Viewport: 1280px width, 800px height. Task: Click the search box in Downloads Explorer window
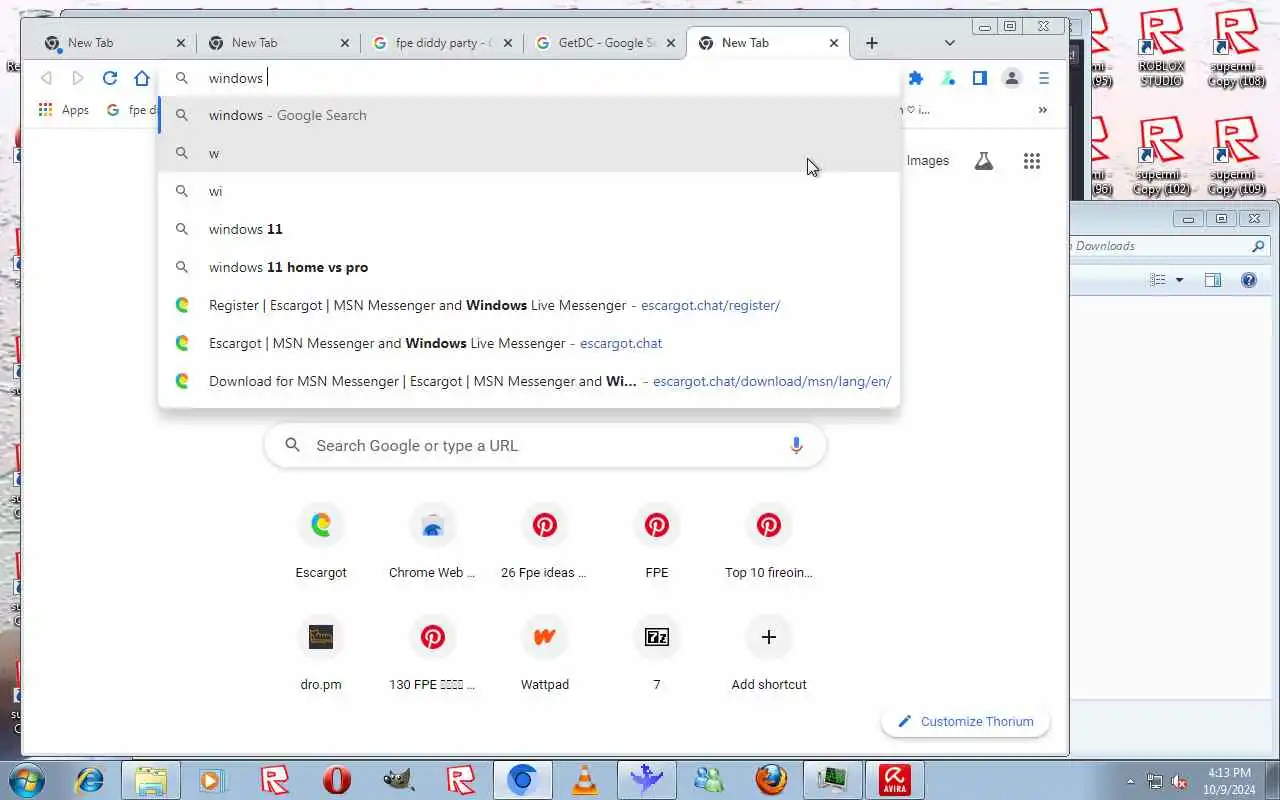pyautogui.click(x=1170, y=245)
